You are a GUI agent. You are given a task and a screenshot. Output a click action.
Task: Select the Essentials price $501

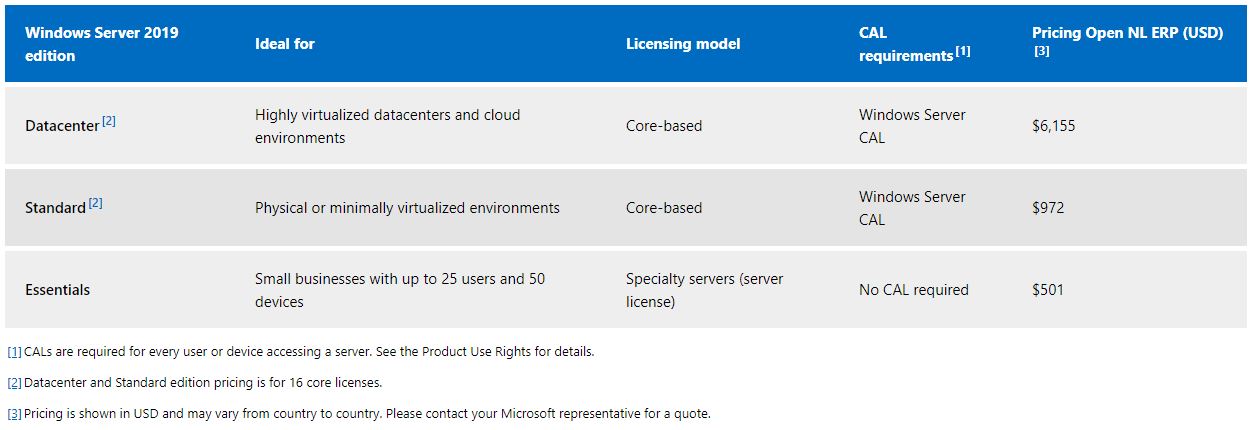coord(1048,290)
